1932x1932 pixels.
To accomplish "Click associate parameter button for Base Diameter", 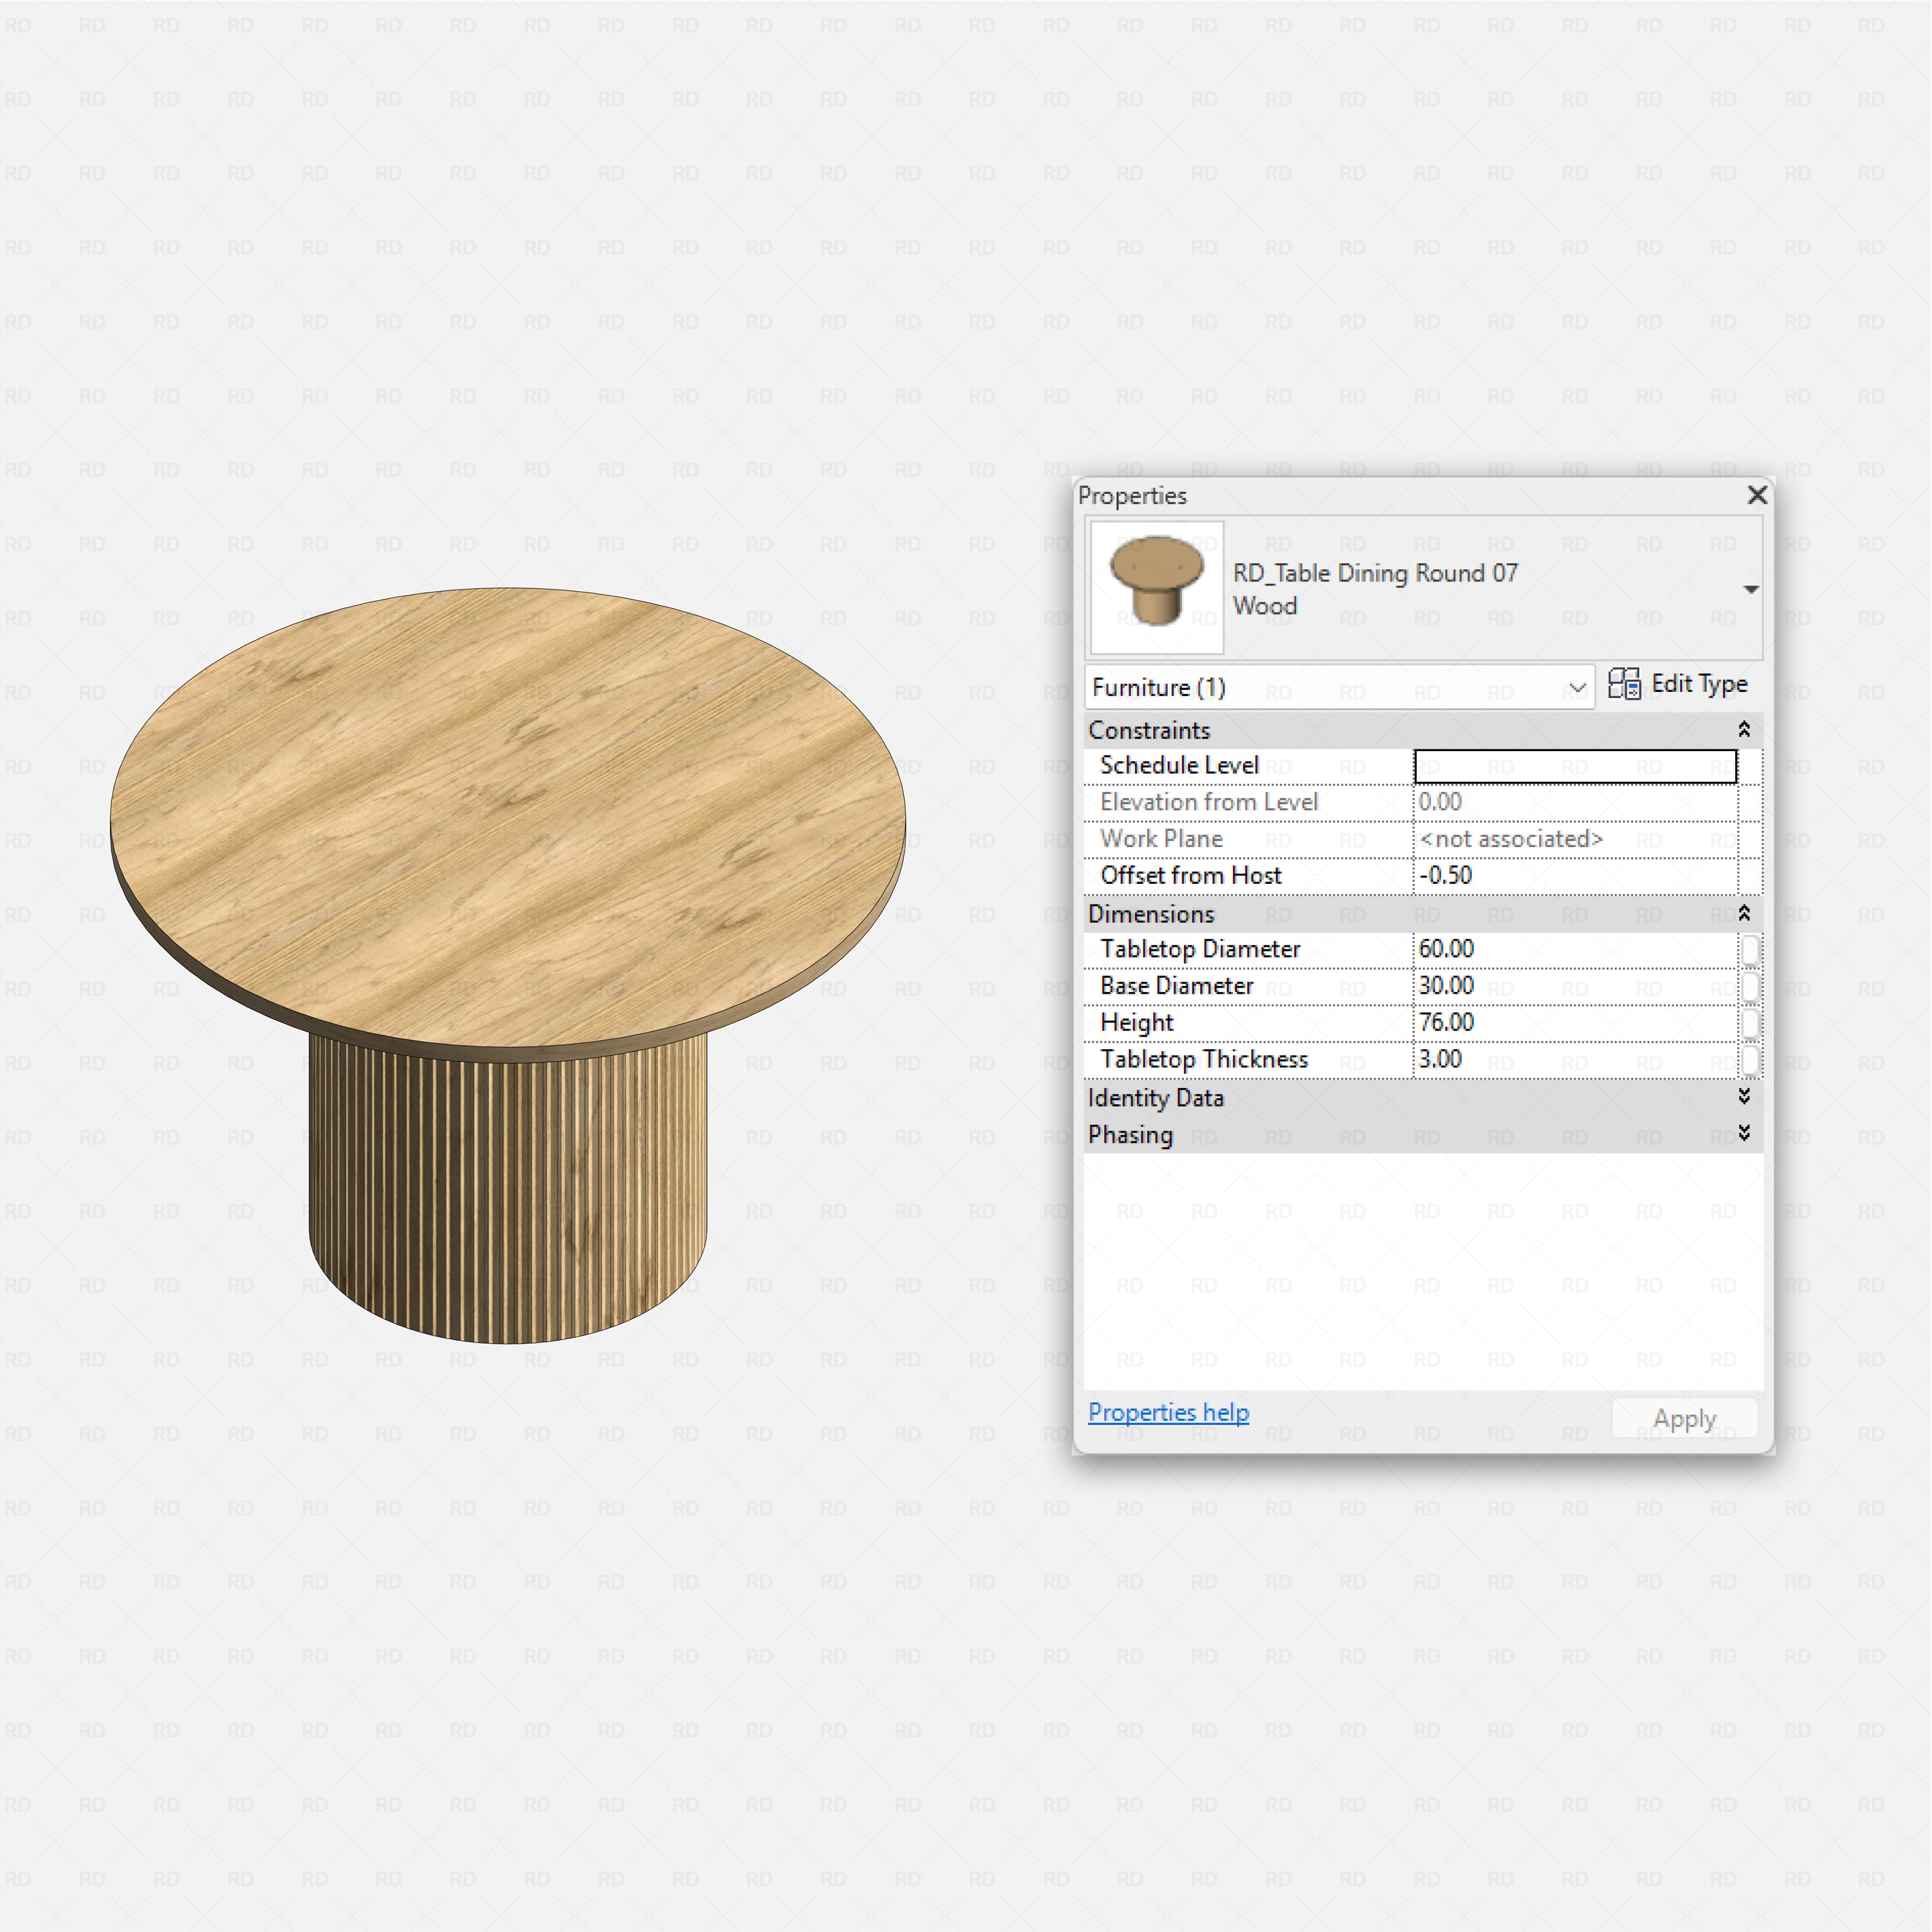I will coord(1751,986).
